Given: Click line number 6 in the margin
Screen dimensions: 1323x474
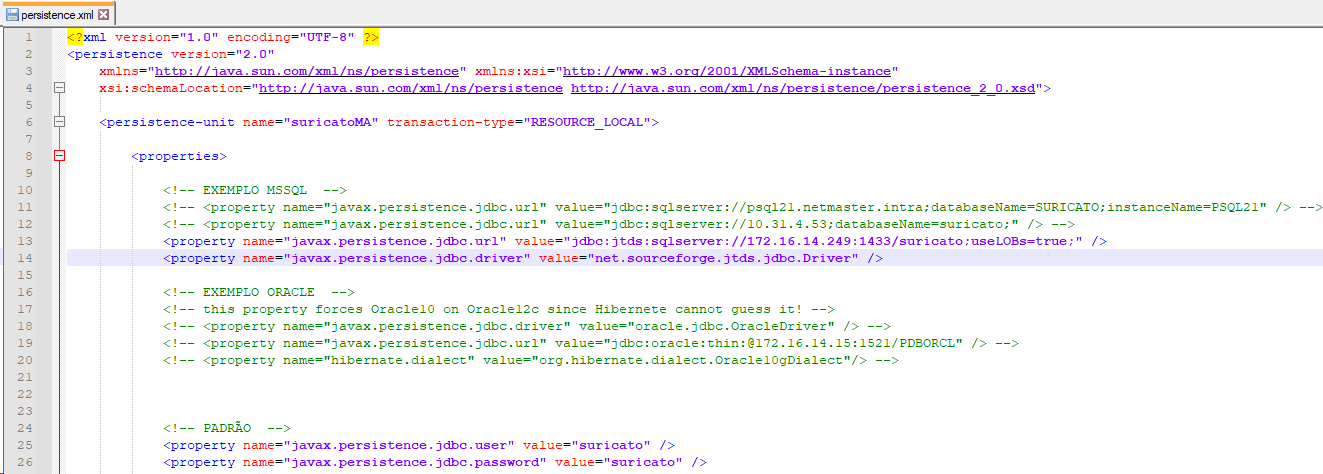Looking at the screenshot, I should pos(29,122).
